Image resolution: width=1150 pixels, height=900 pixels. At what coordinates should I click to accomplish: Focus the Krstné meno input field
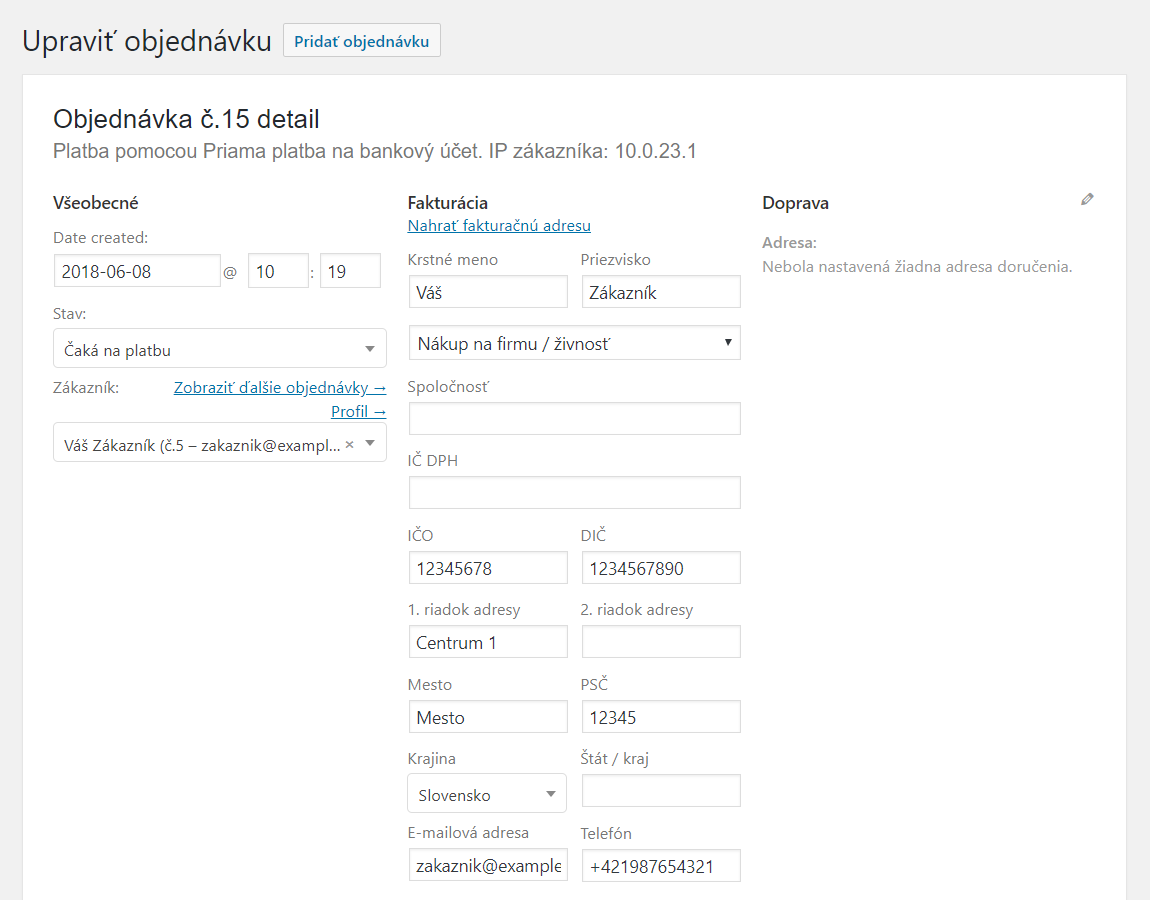(488, 292)
